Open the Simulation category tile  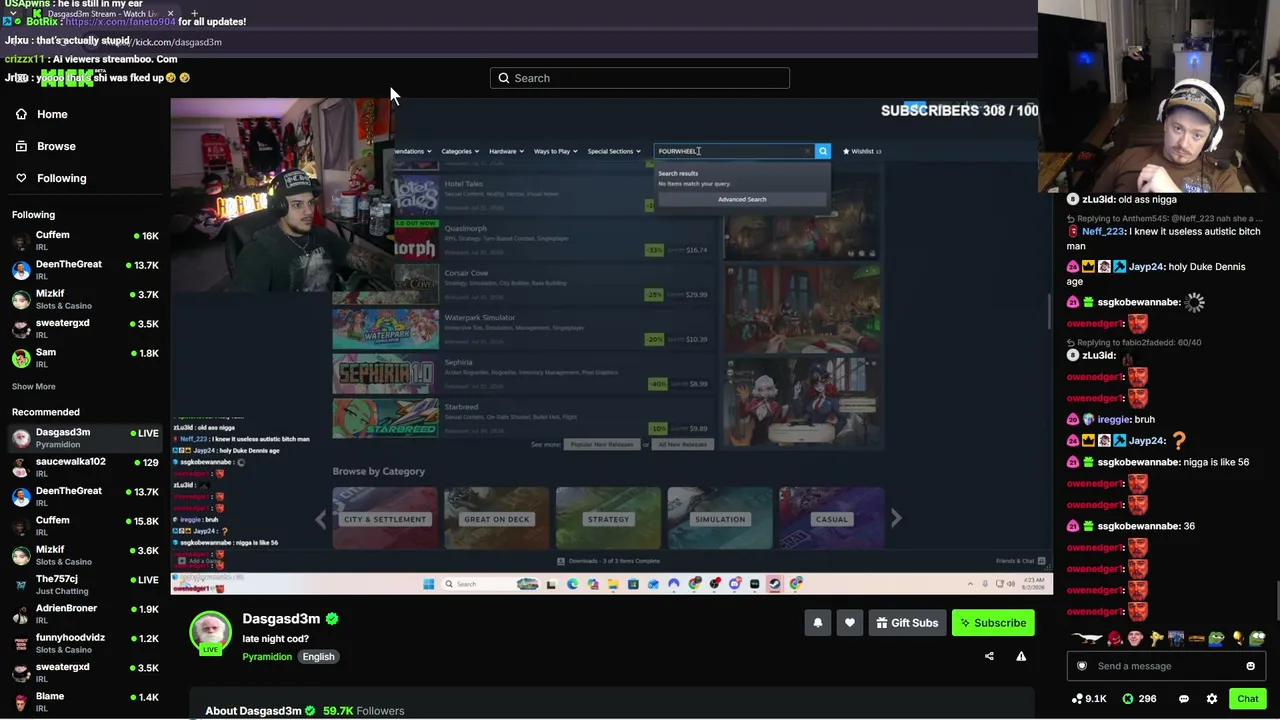click(720, 519)
